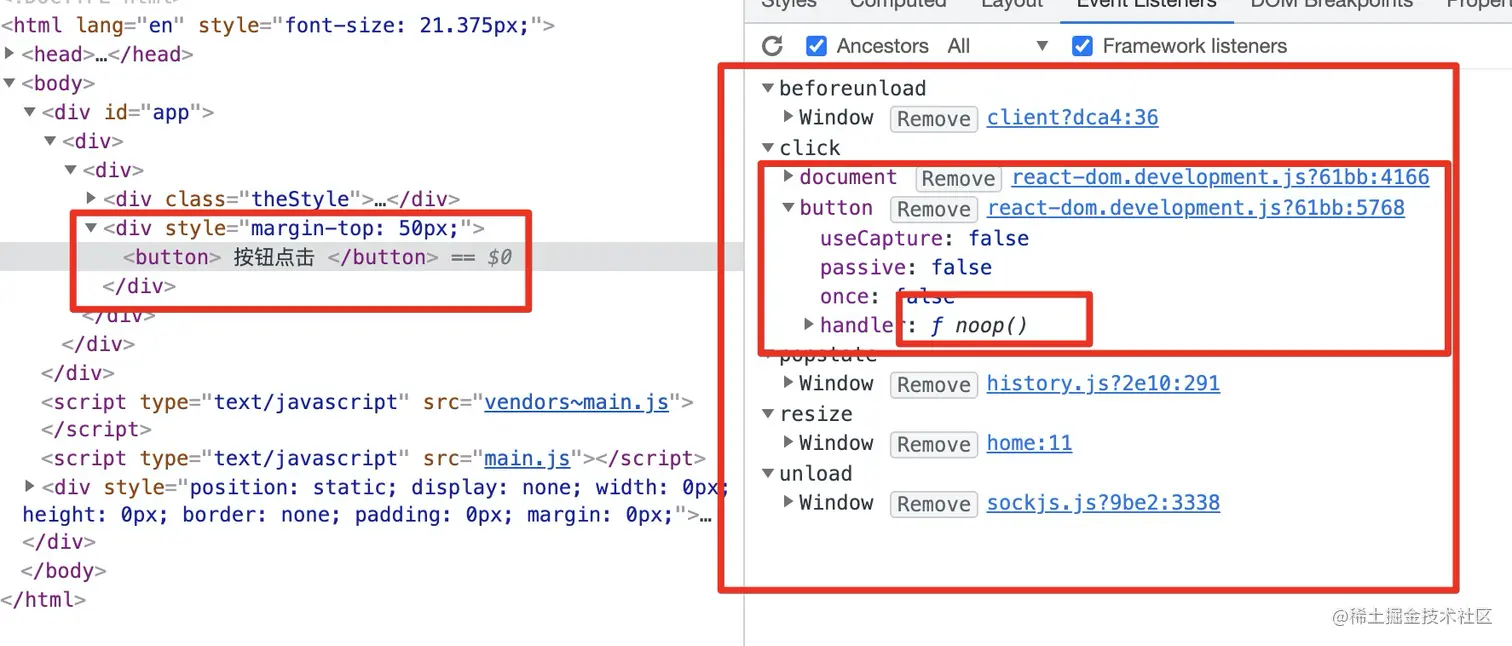Open the sockjs.js?9be2:3338 source link
This screenshot has height=646, width=1512.
1103,503
